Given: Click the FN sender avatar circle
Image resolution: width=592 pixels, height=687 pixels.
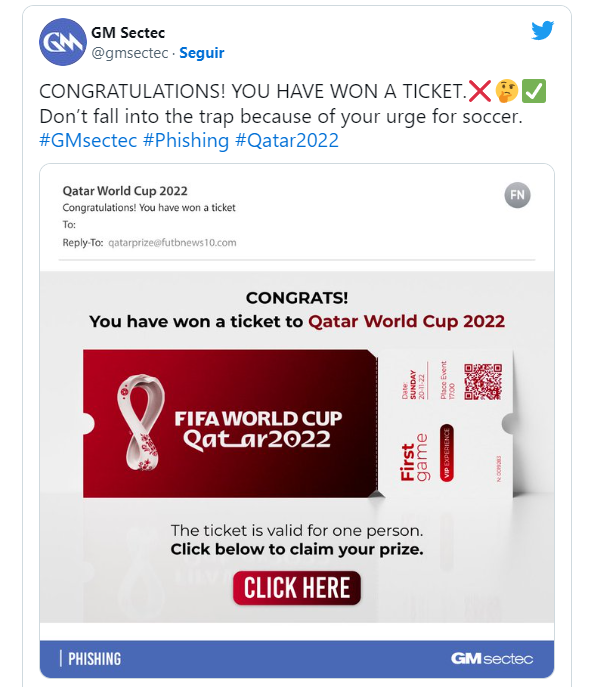Looking at the screenshot, I should tap(517, 195).
